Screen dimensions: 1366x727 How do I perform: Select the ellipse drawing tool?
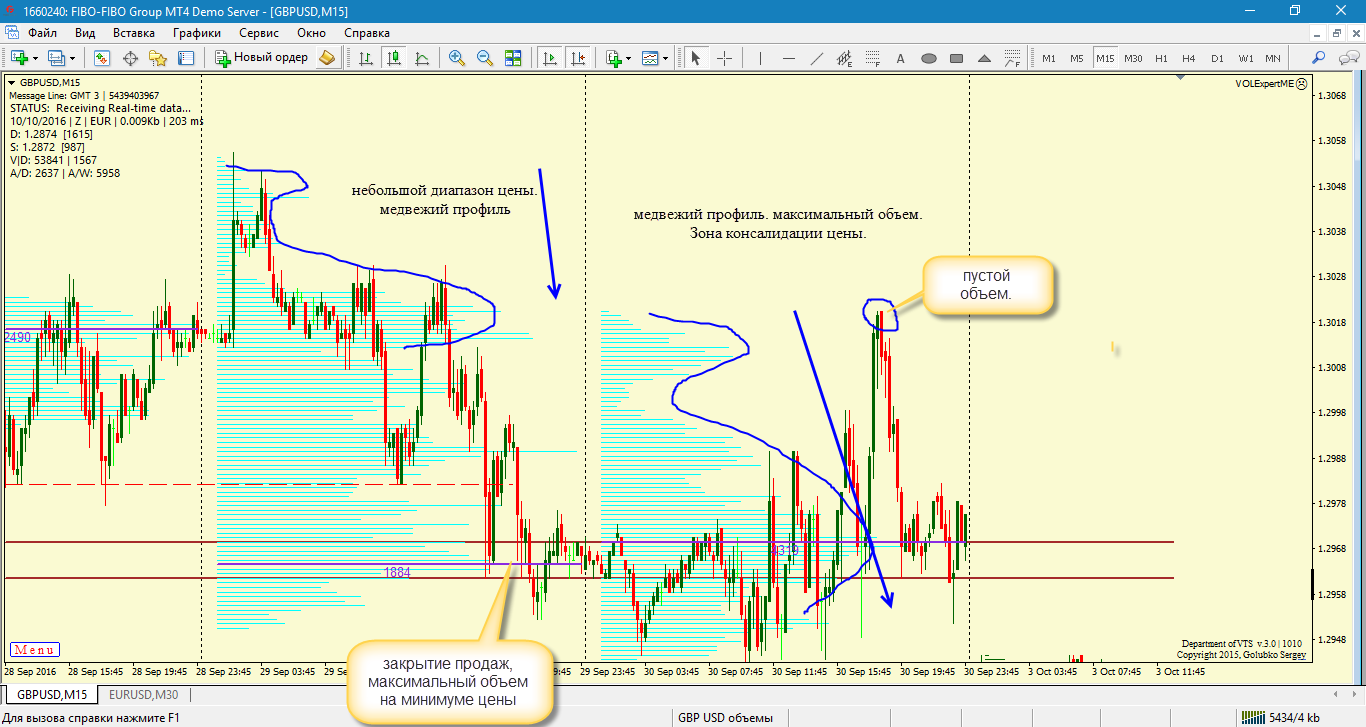point(929,58)
